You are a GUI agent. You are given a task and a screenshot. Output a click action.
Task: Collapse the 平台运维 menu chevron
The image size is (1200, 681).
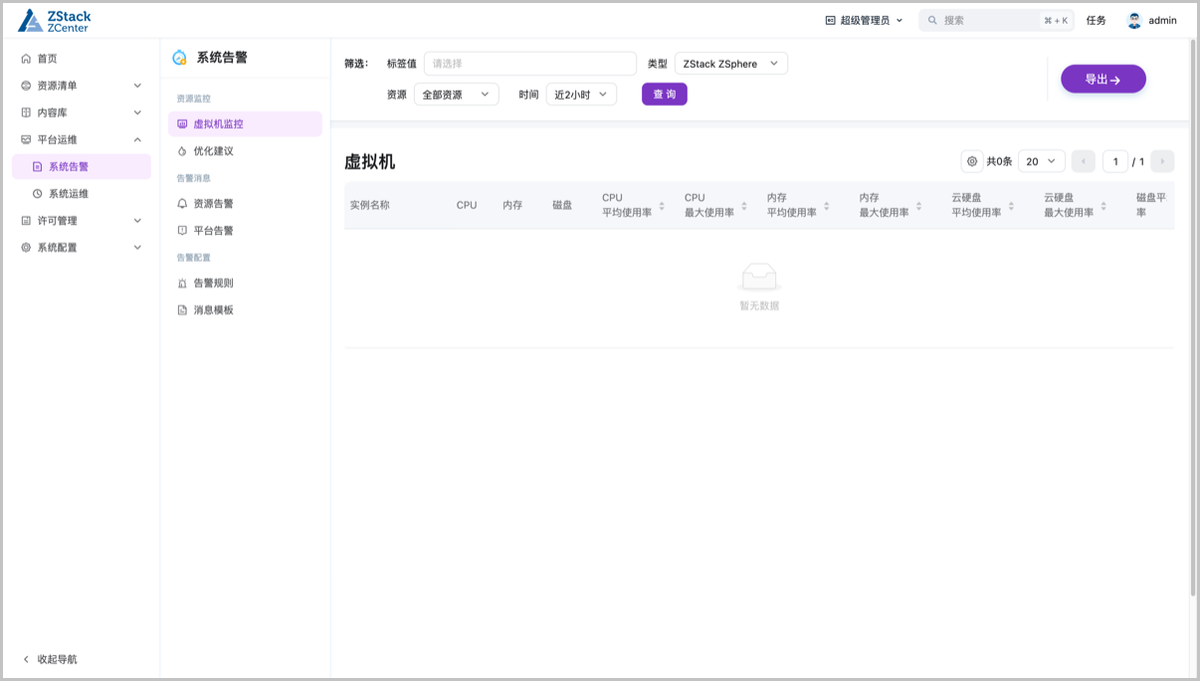click(138, 140)
